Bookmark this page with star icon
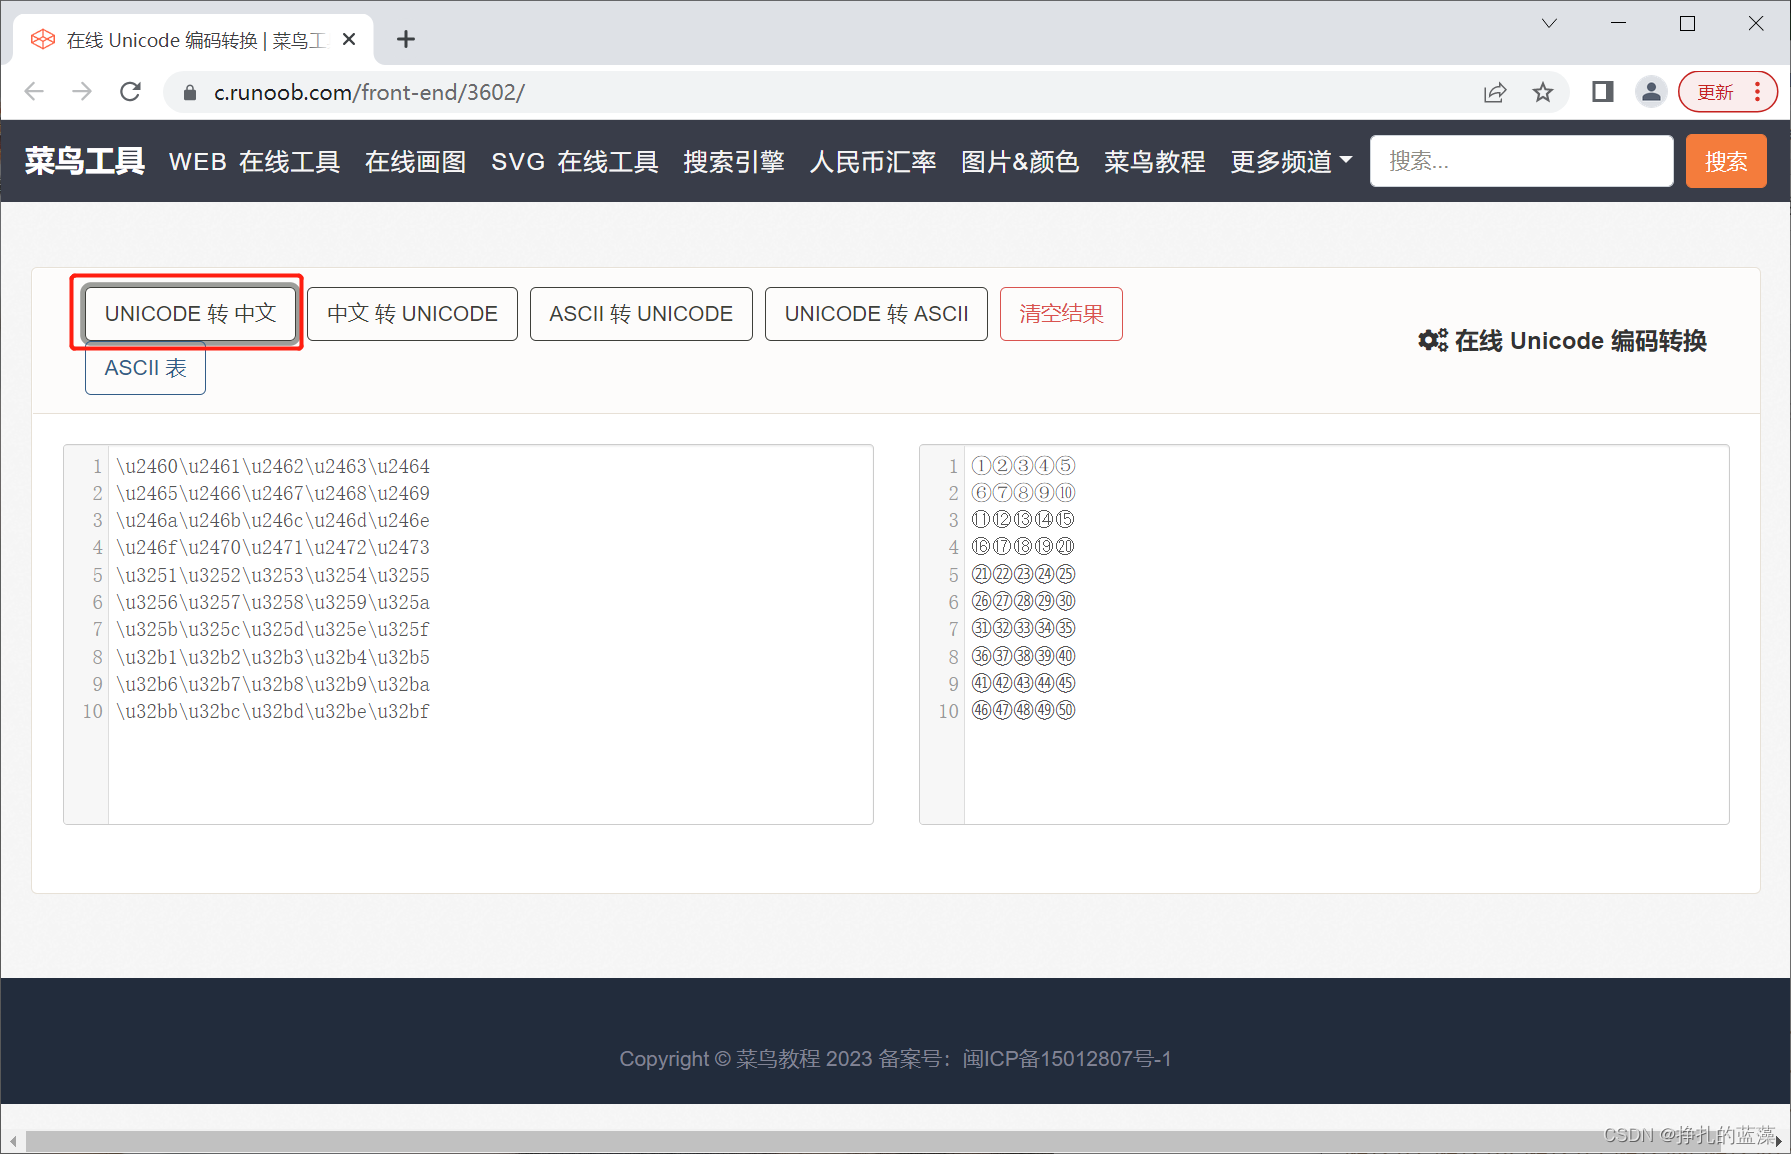 tap(1543, 92)
